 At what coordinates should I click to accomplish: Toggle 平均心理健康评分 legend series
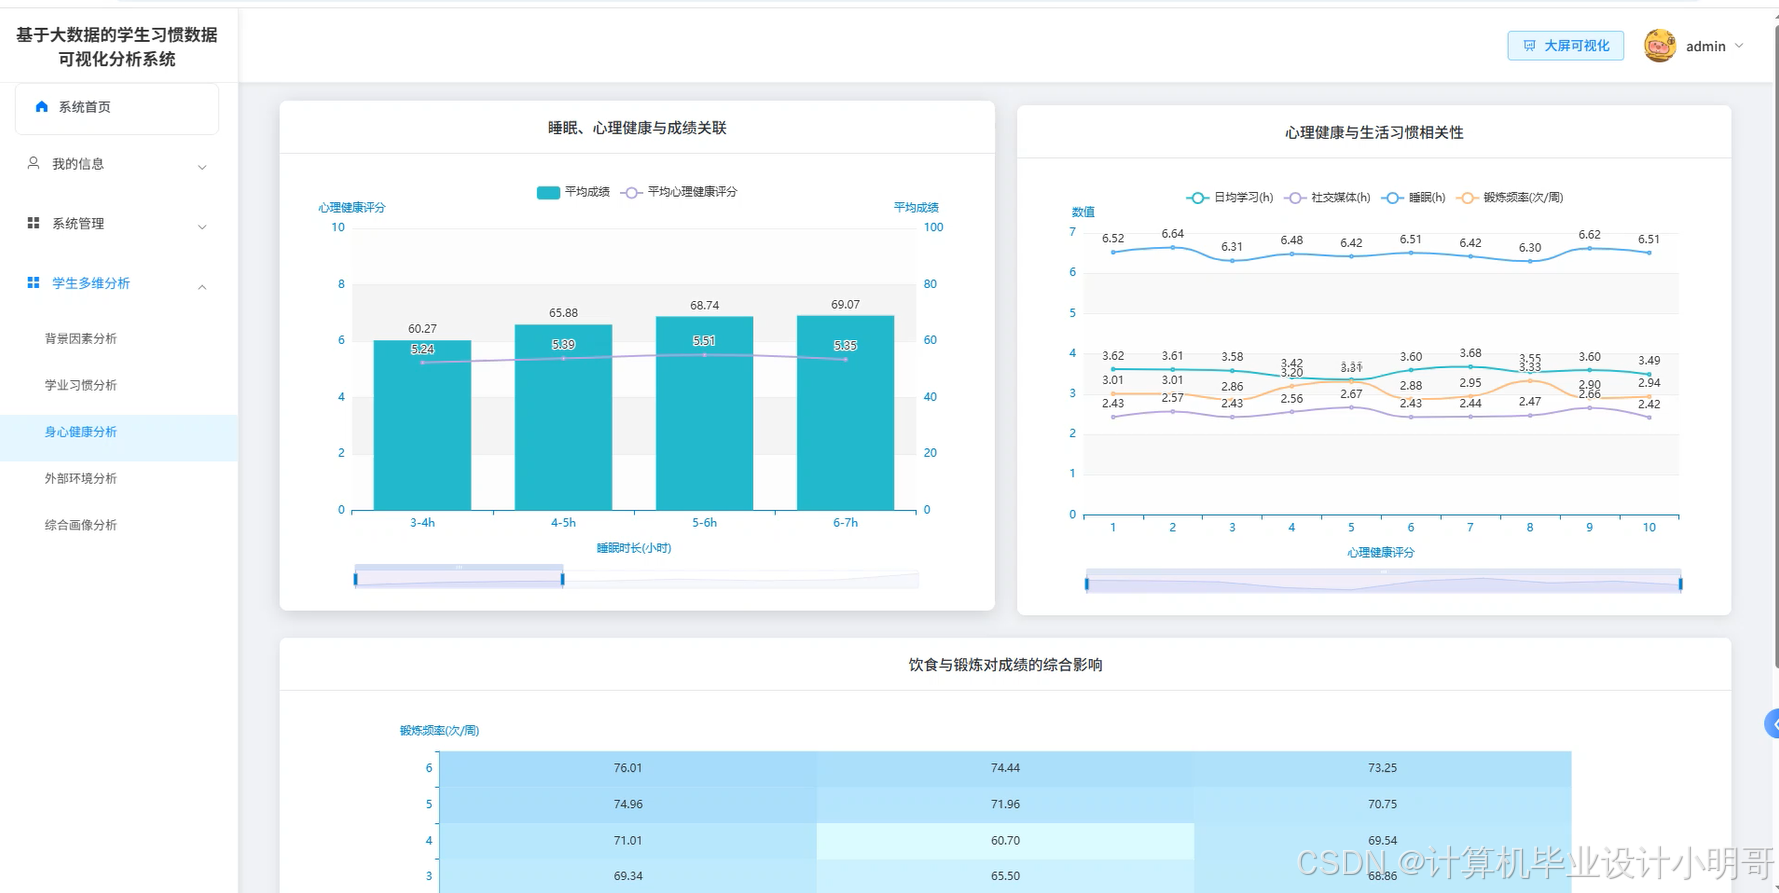coord(679,192)
